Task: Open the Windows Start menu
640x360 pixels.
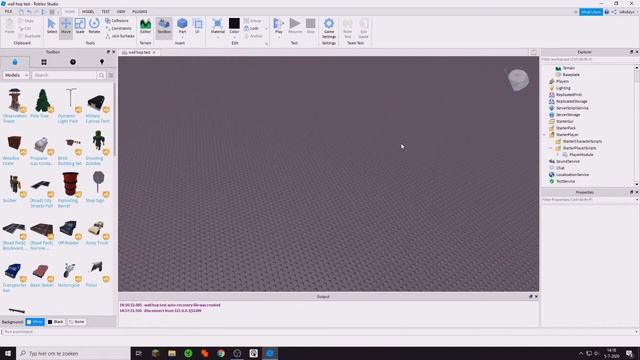Action: click(8, 353)
